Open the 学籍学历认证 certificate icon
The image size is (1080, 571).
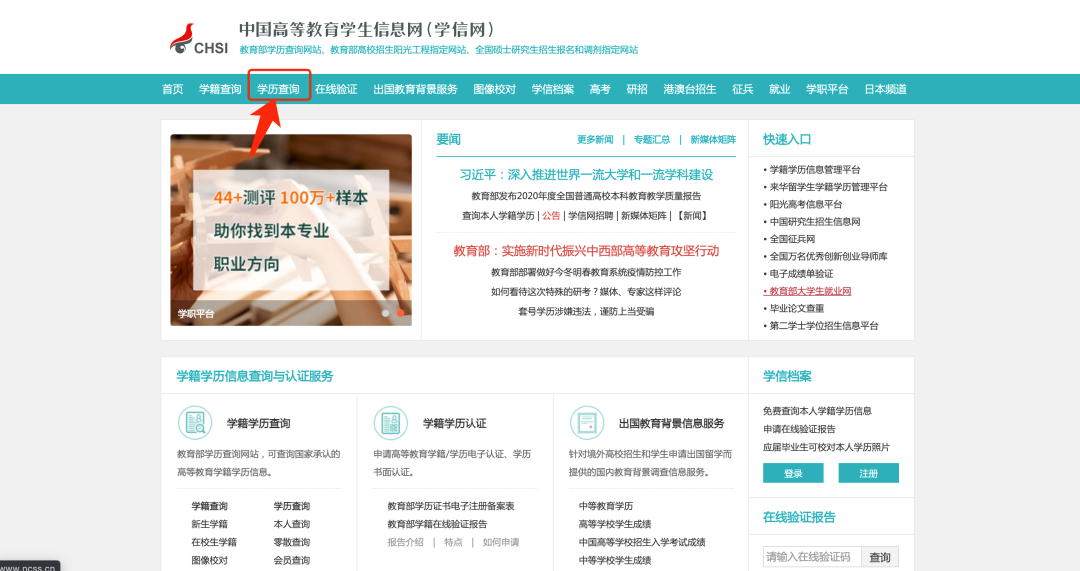[x=391, y=423]
